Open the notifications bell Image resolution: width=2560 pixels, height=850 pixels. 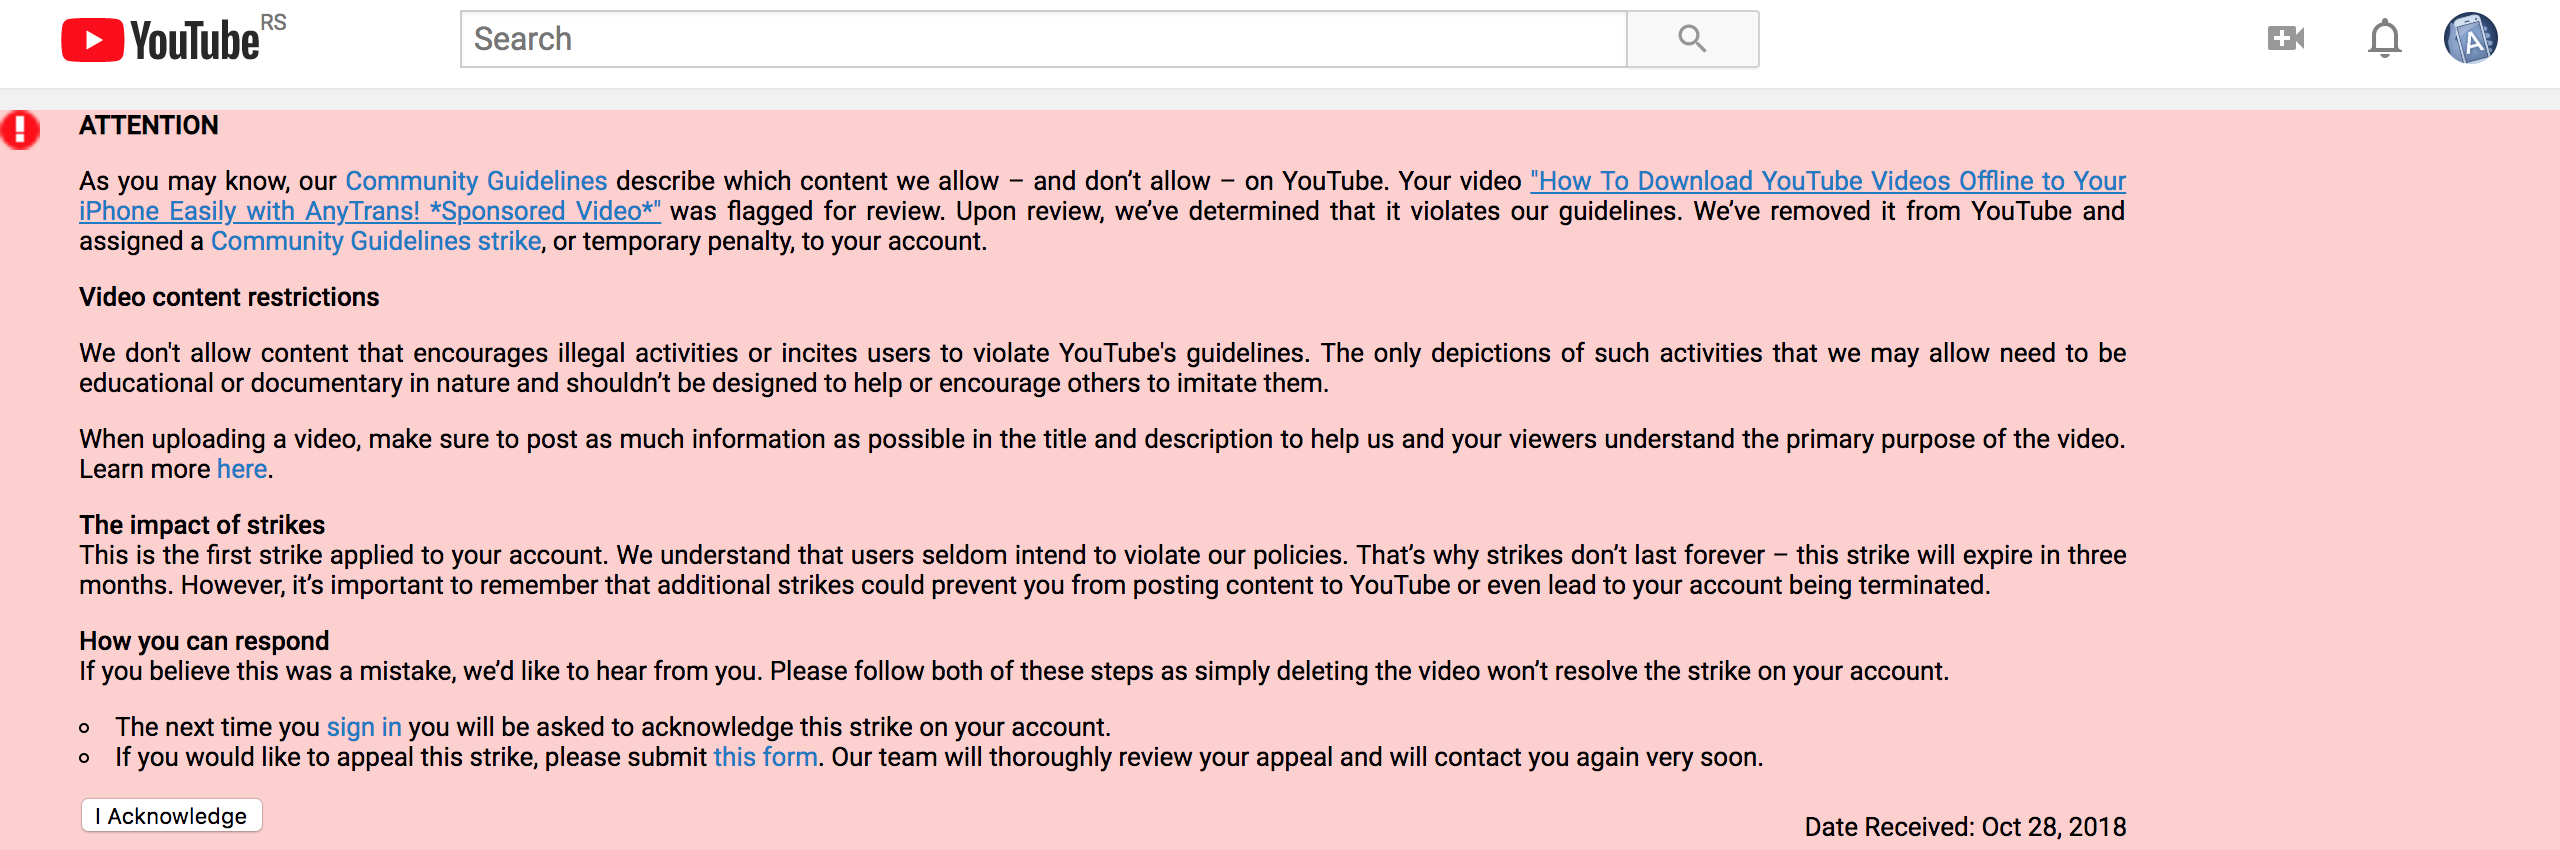coord(2385,39)
